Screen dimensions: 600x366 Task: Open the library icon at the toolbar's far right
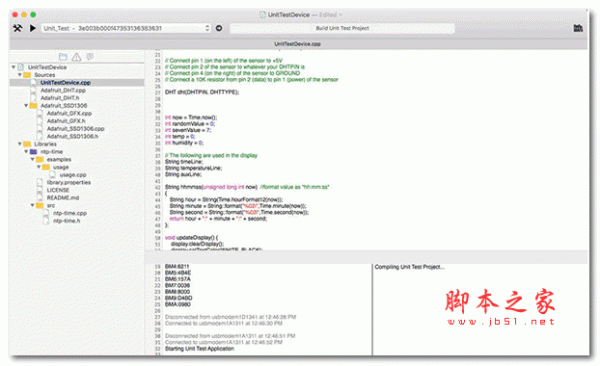[578, 28]
